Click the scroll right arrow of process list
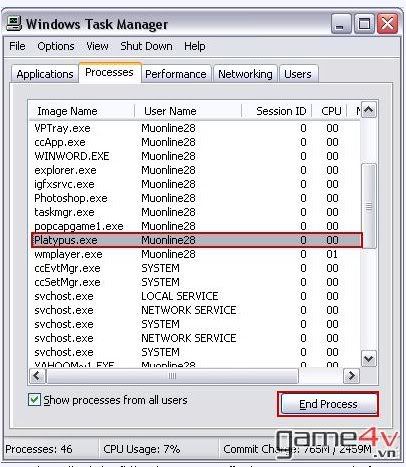This screenshot has width=406, height=467. [351, 376]
